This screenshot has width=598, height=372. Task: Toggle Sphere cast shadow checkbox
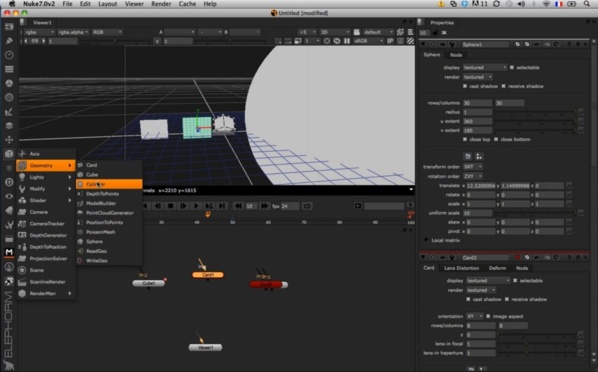465,86
